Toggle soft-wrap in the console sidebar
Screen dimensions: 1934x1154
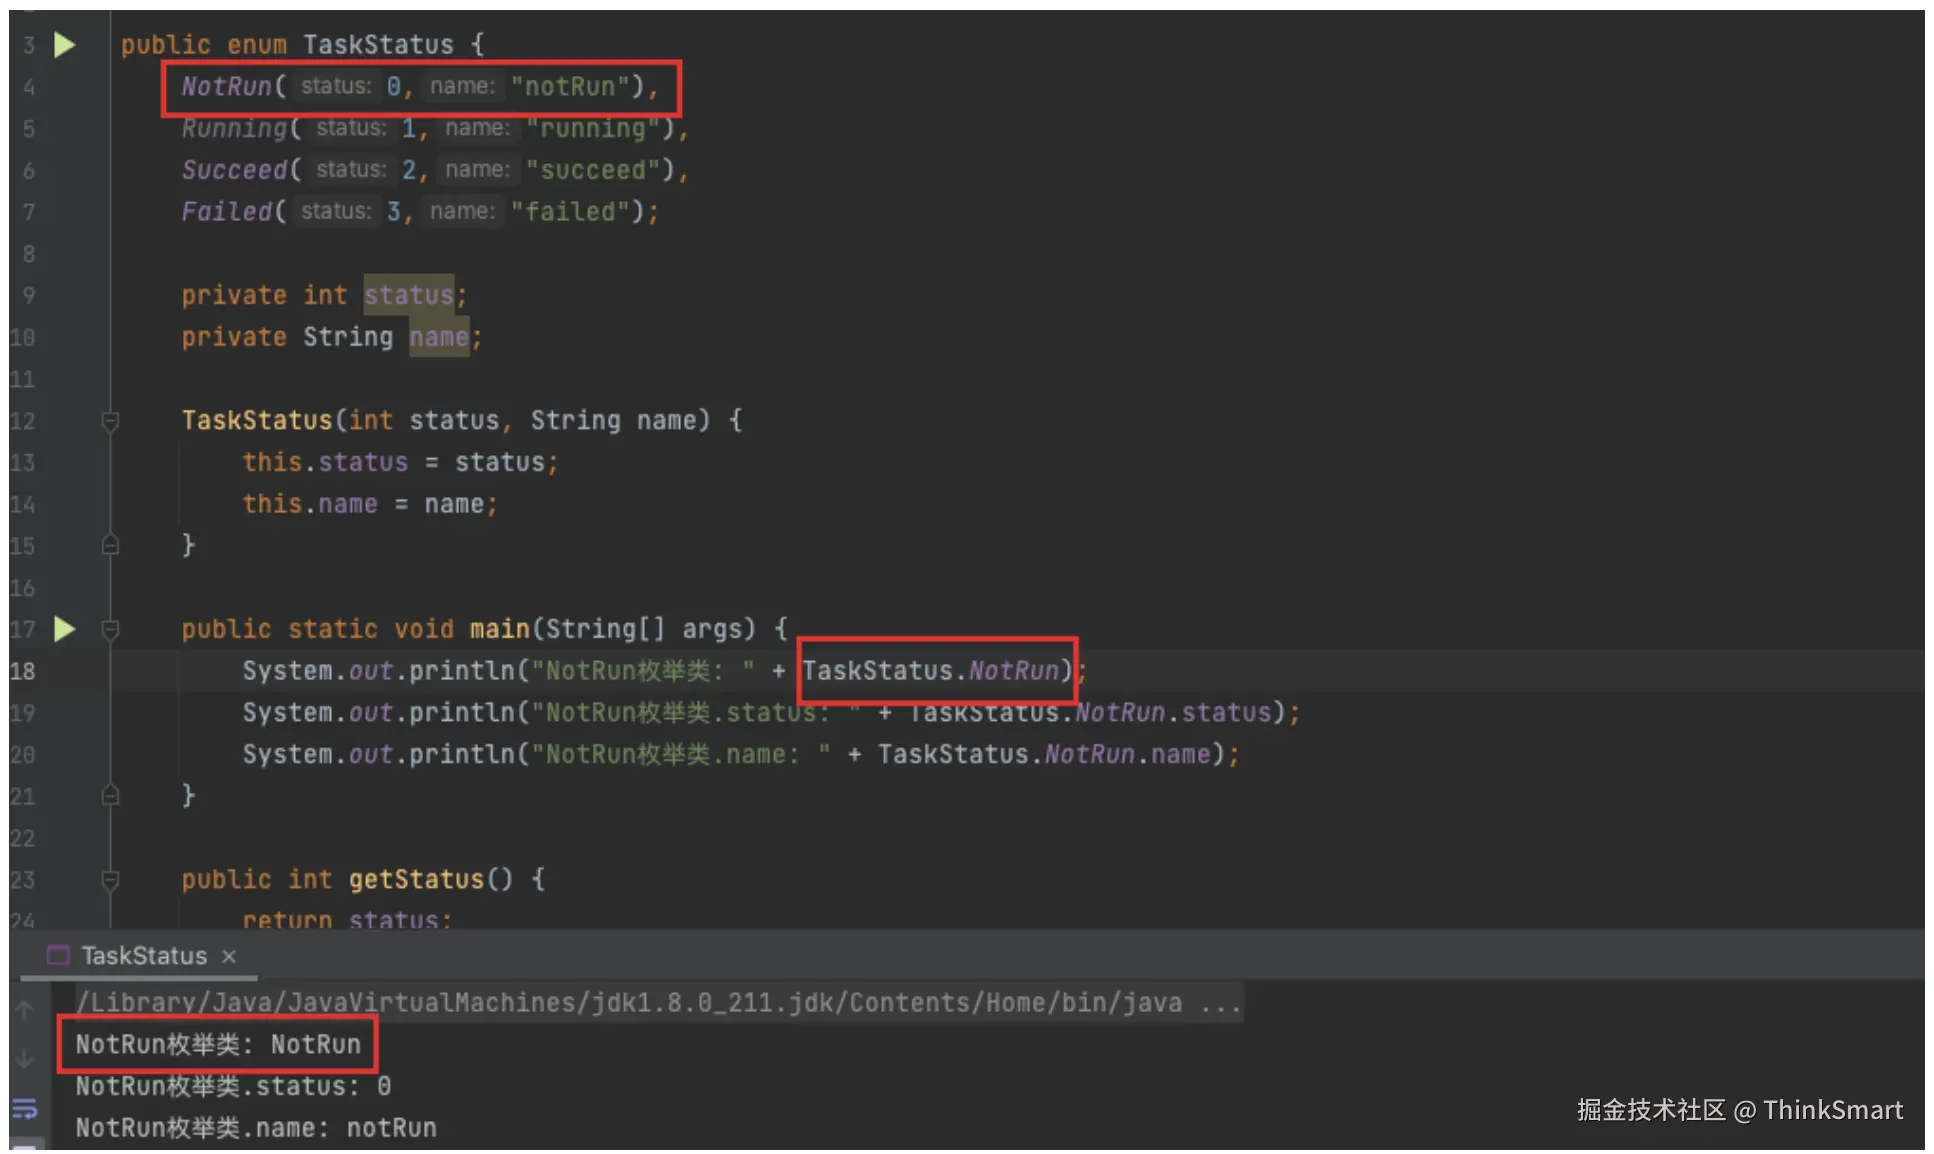pos(25,1108)
